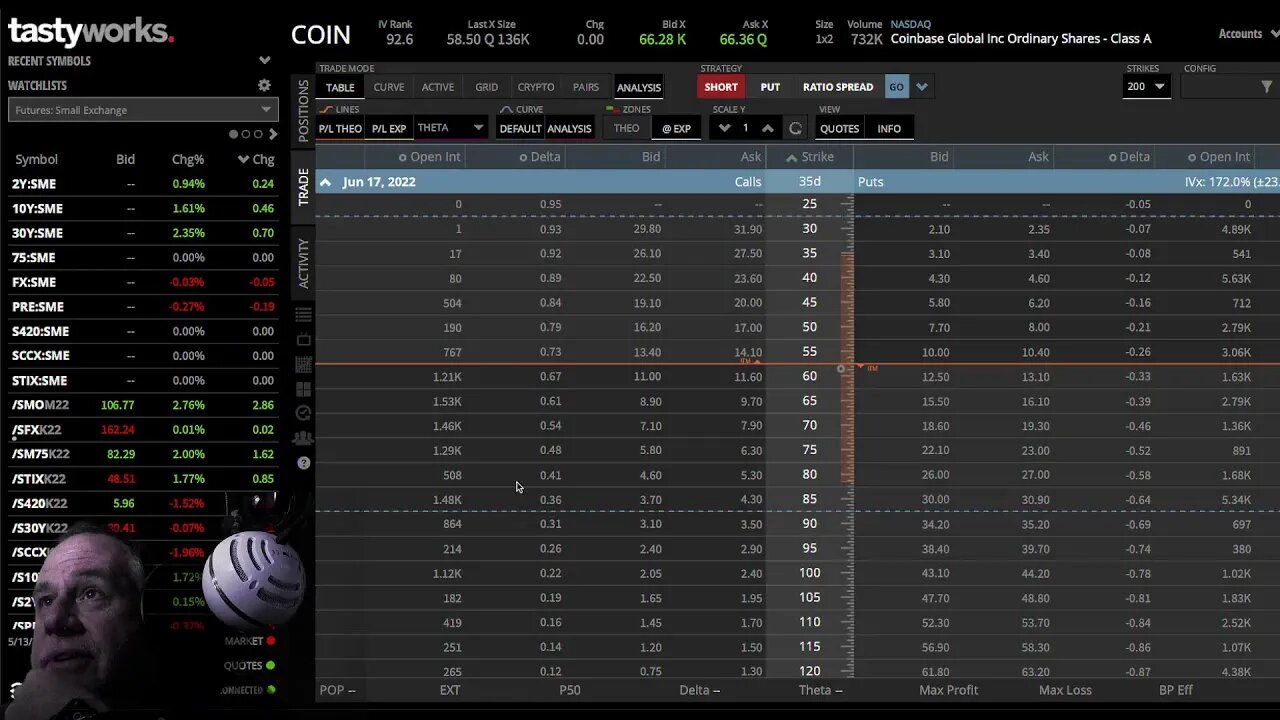Switch to PAIRS trade mode
This screenshot has width=1280, height=720.
tap(585, 87)
